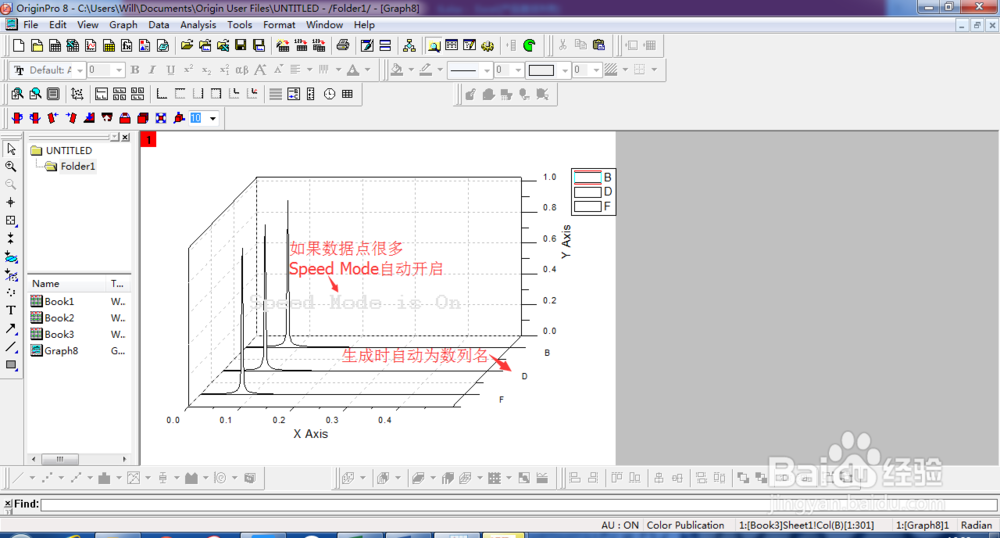Click legend swatch for B
This screenshot has height=538, width=1000.
[587, 177]
